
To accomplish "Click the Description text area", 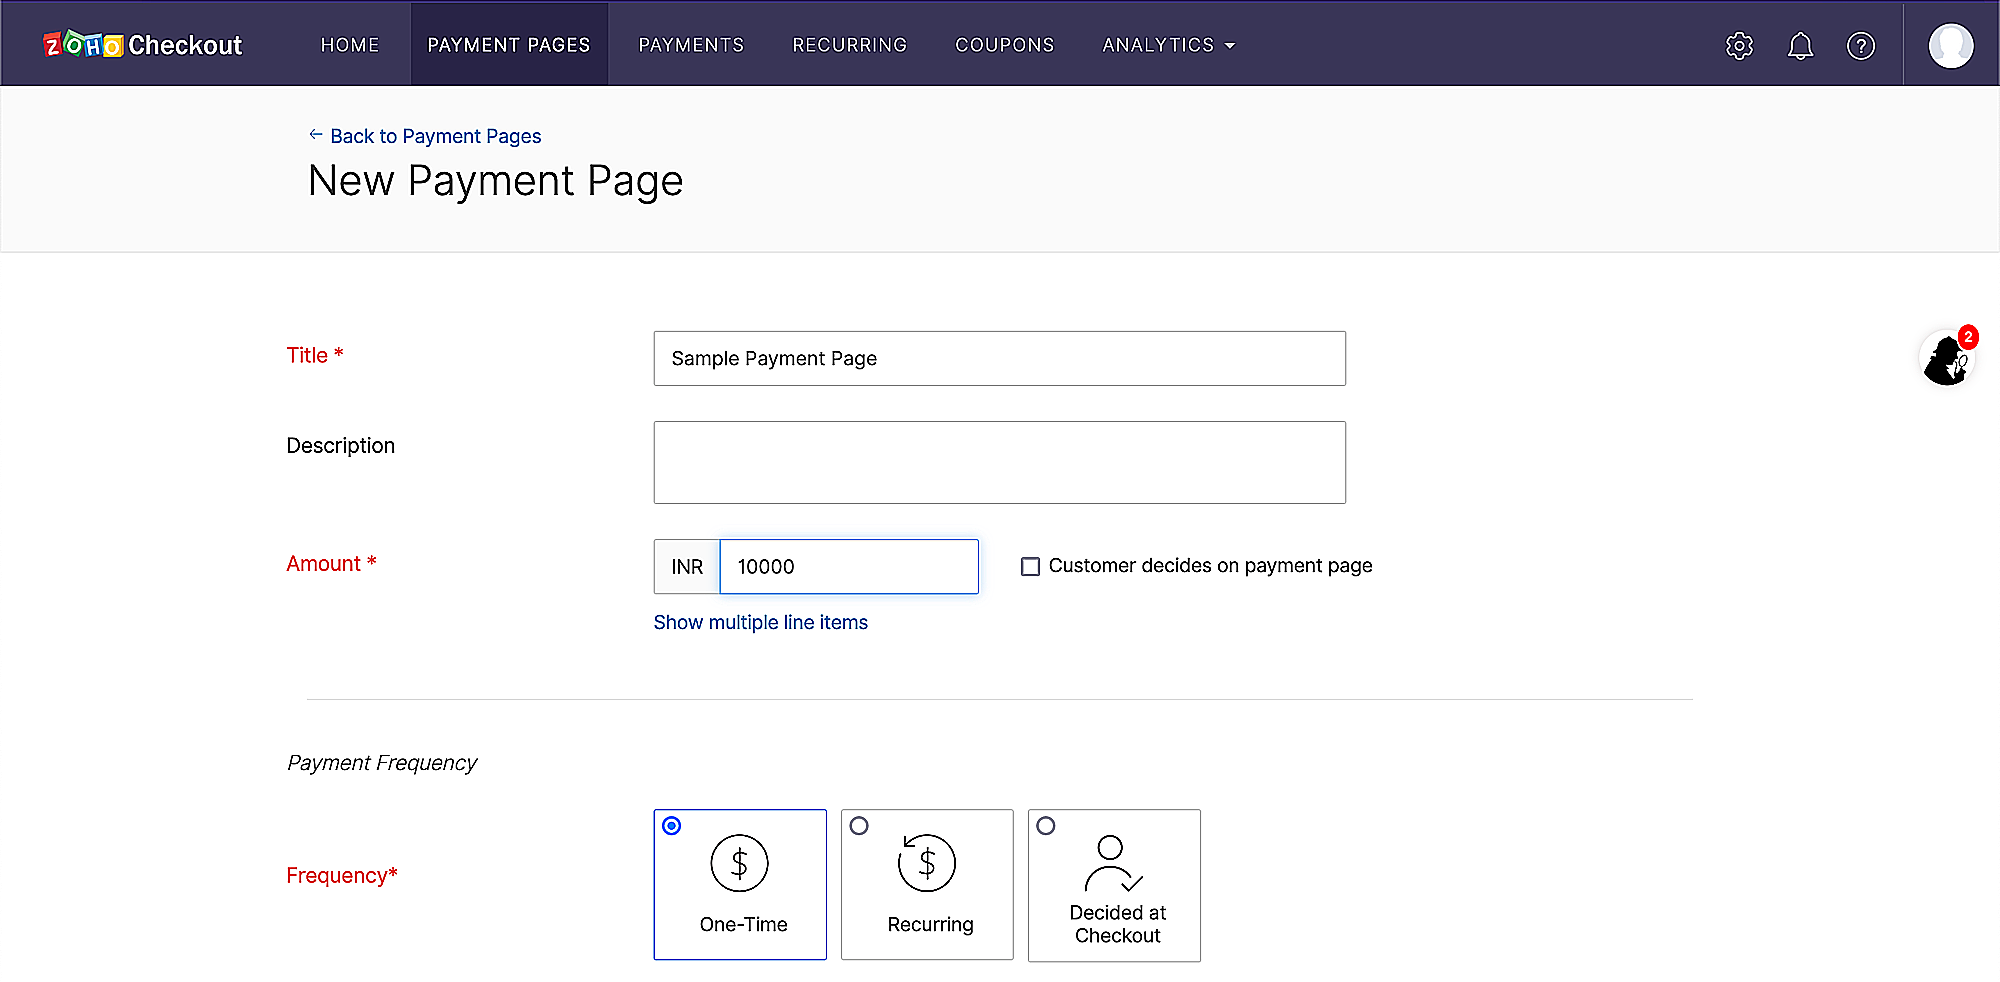I will 999,462.
